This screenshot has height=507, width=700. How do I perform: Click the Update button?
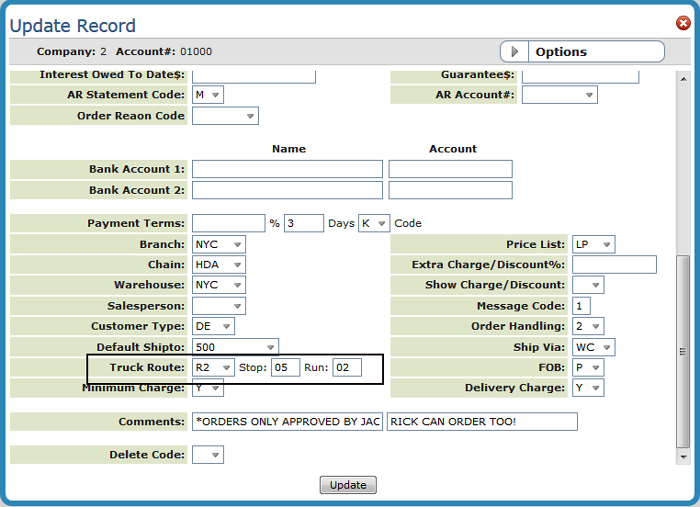click(x=348, y=485)
